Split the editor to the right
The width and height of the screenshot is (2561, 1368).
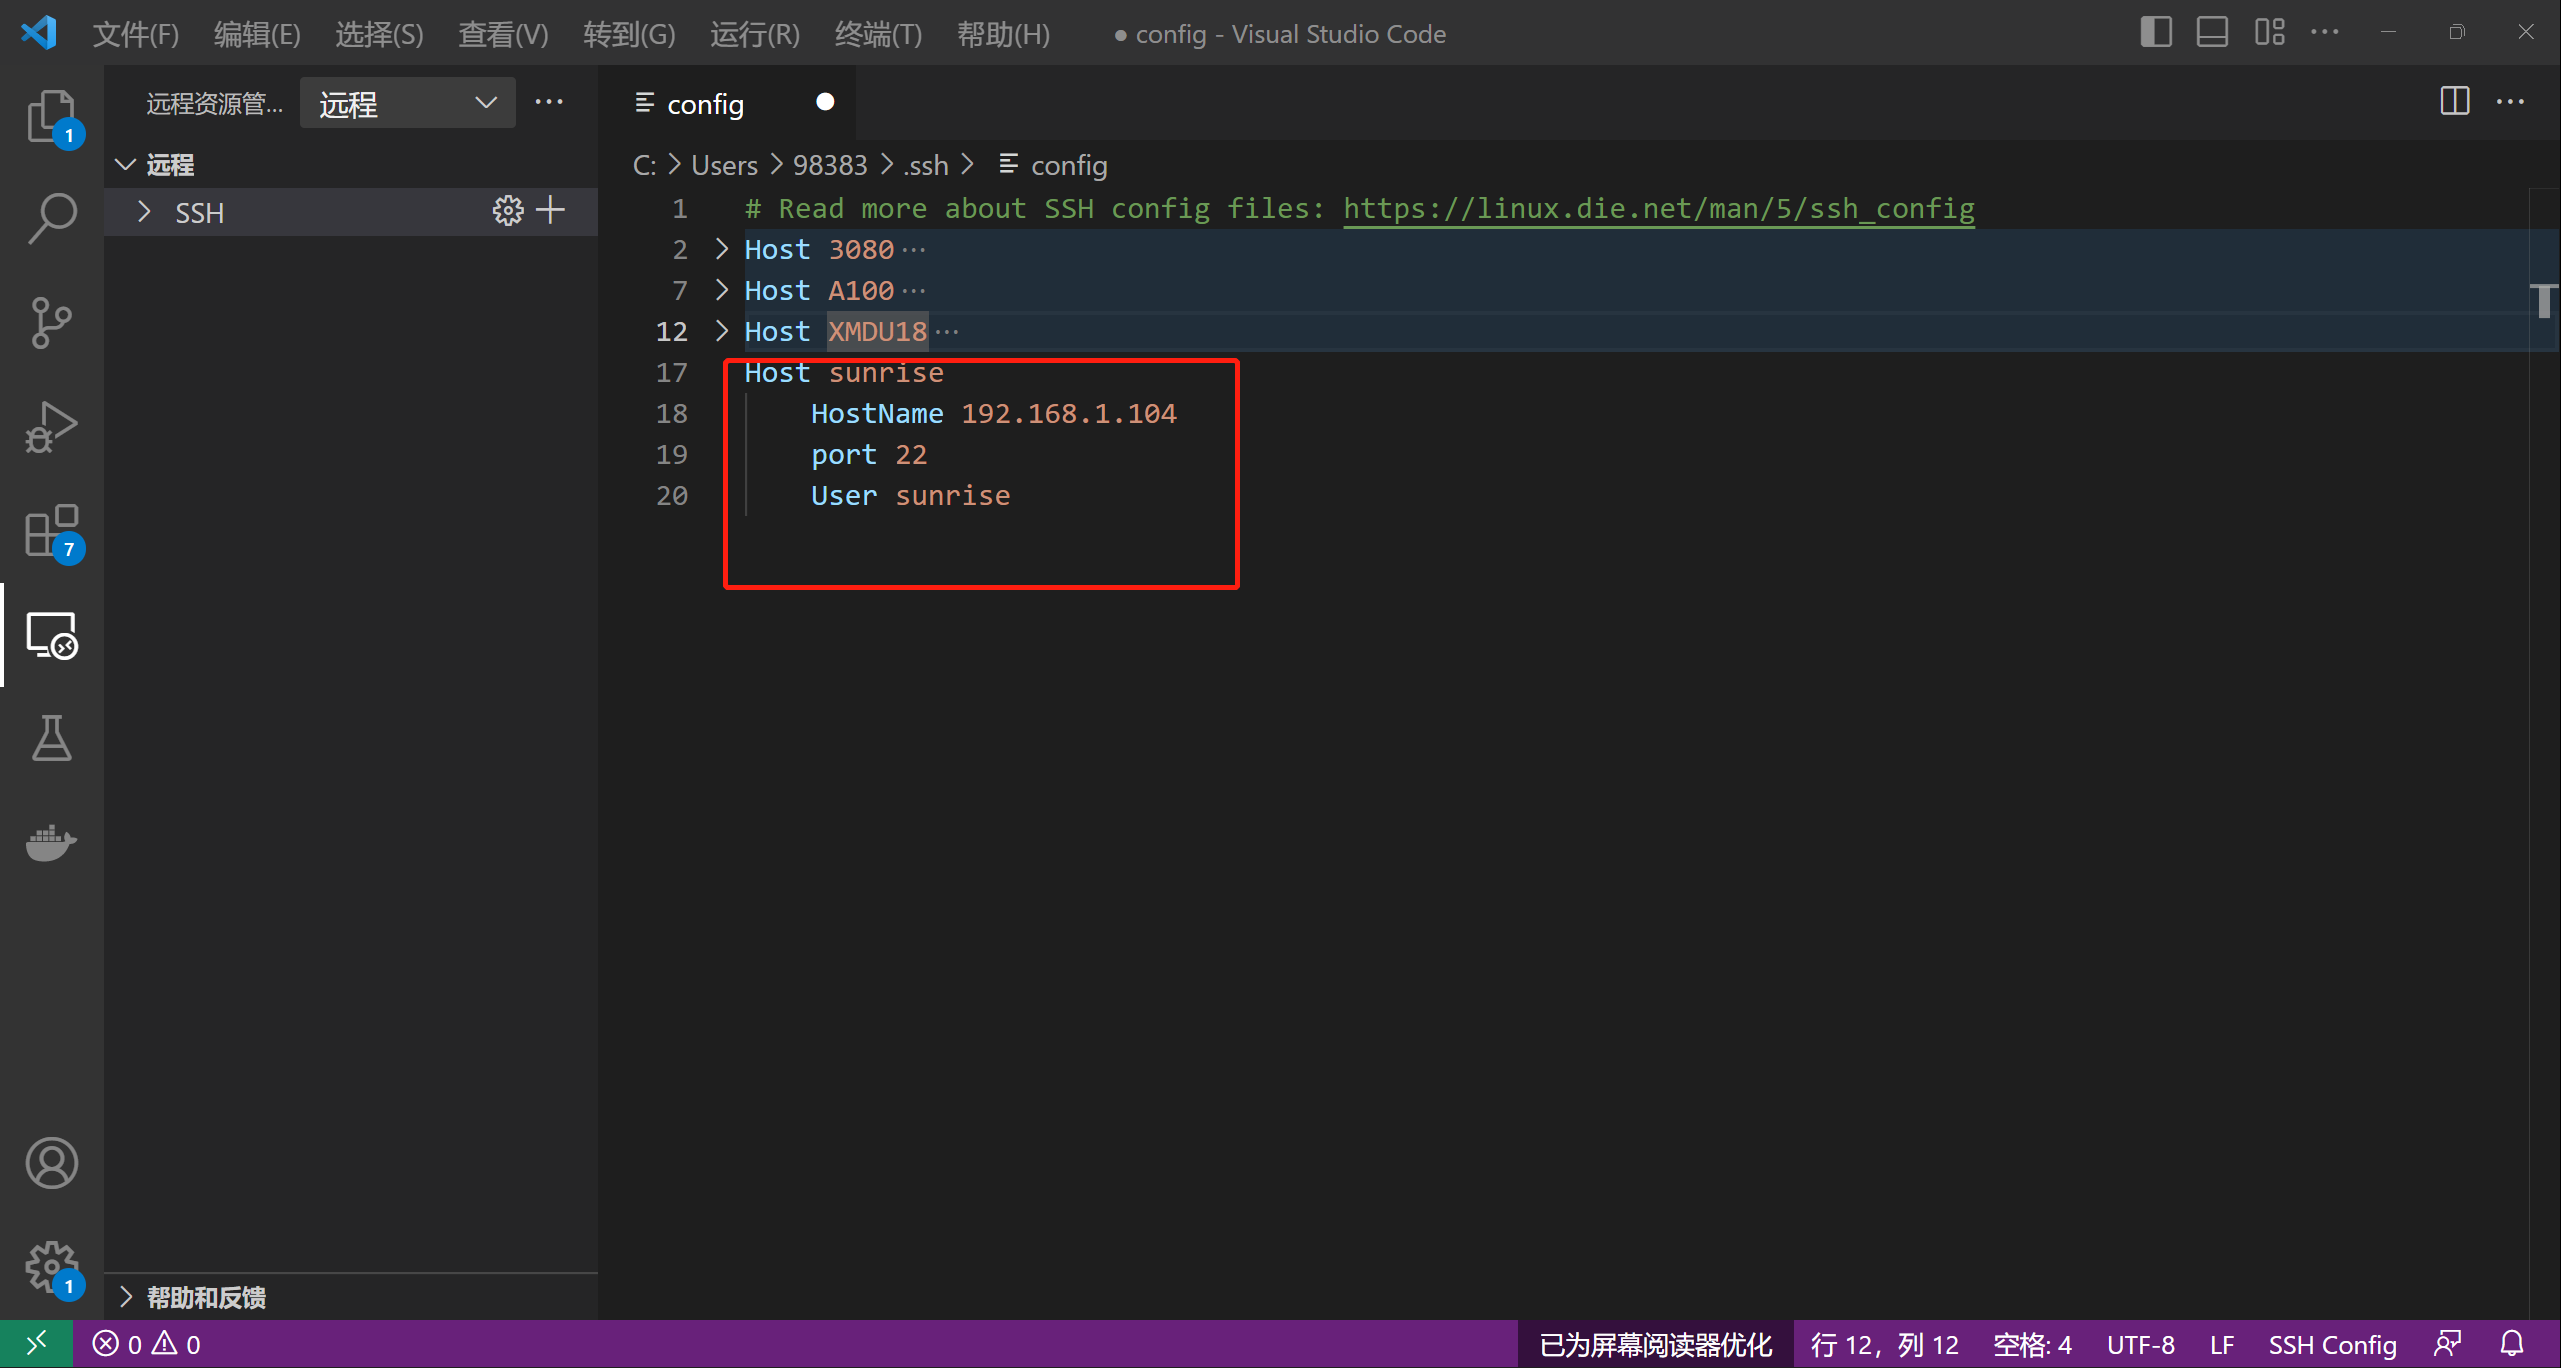(2455, 101)
